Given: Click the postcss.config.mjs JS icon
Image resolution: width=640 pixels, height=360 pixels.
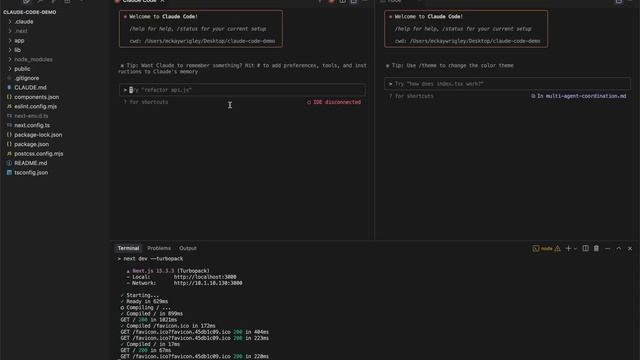Looking at the screenshot, I should [x=9, y=153].
